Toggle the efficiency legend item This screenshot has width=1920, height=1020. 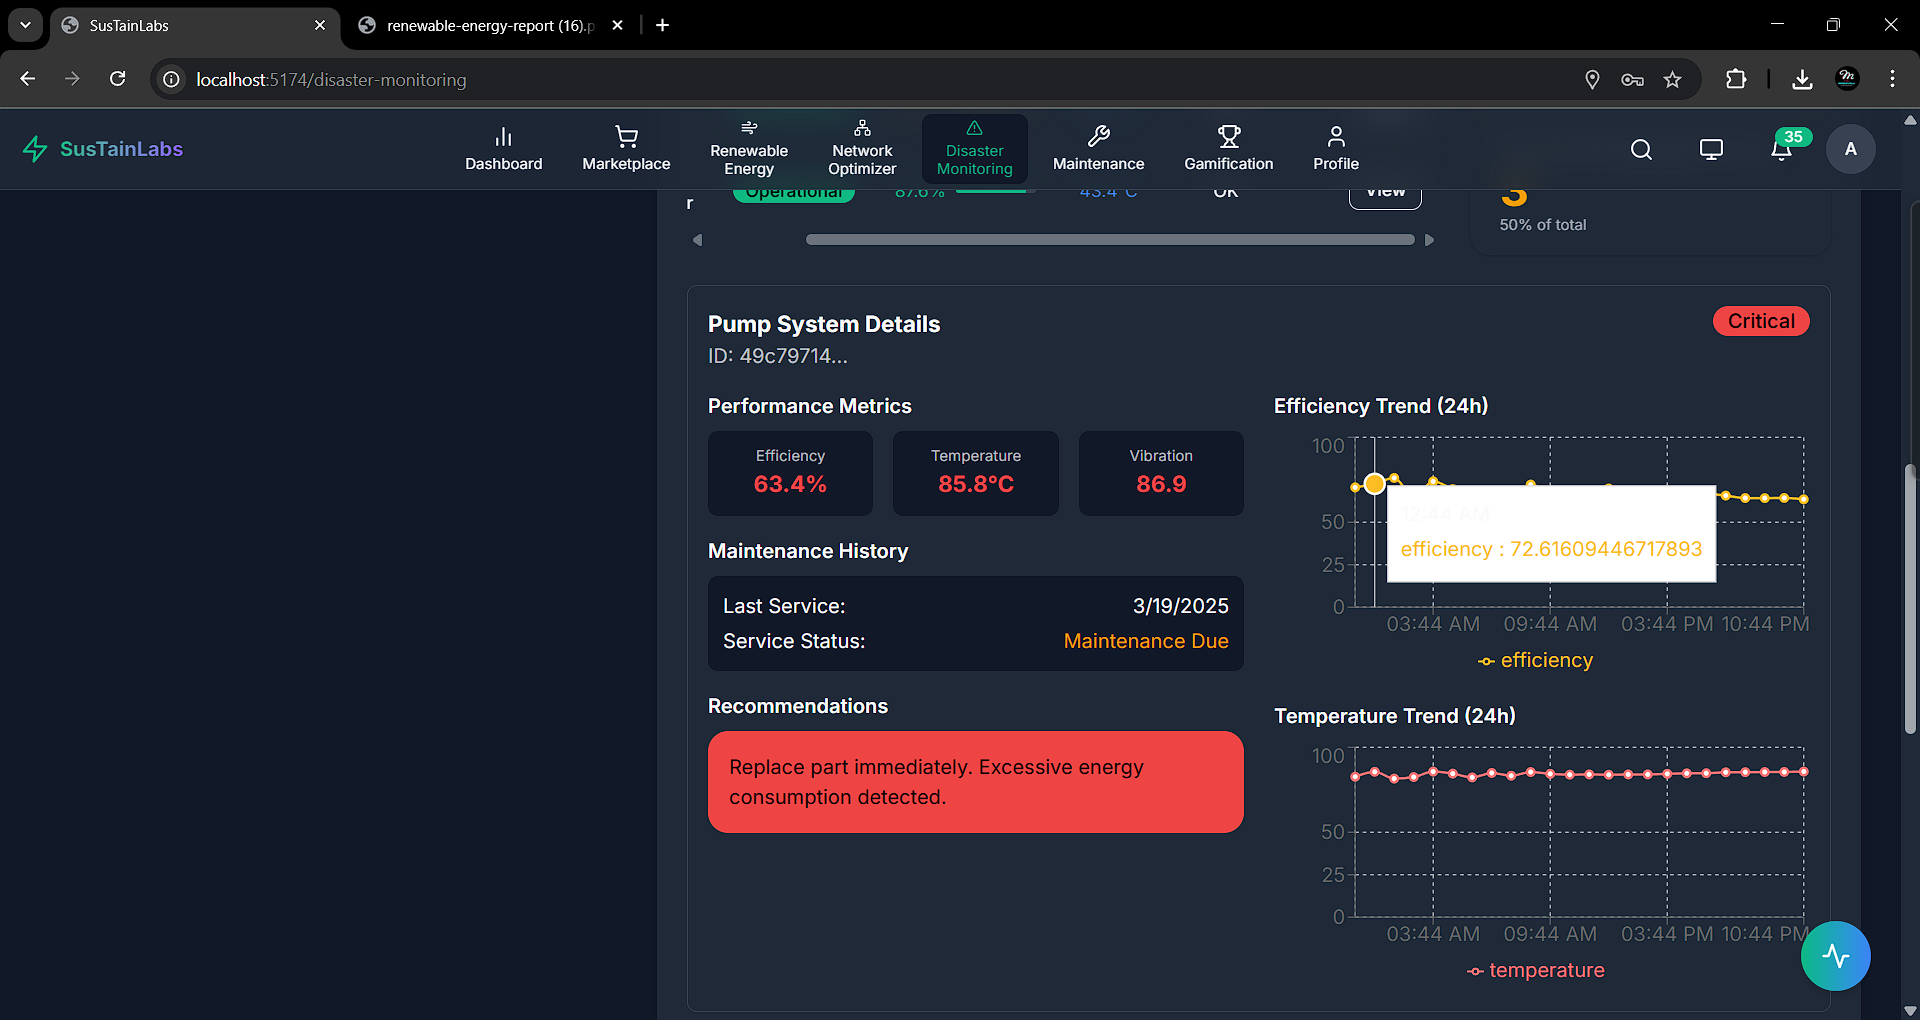coord(1536,660)
